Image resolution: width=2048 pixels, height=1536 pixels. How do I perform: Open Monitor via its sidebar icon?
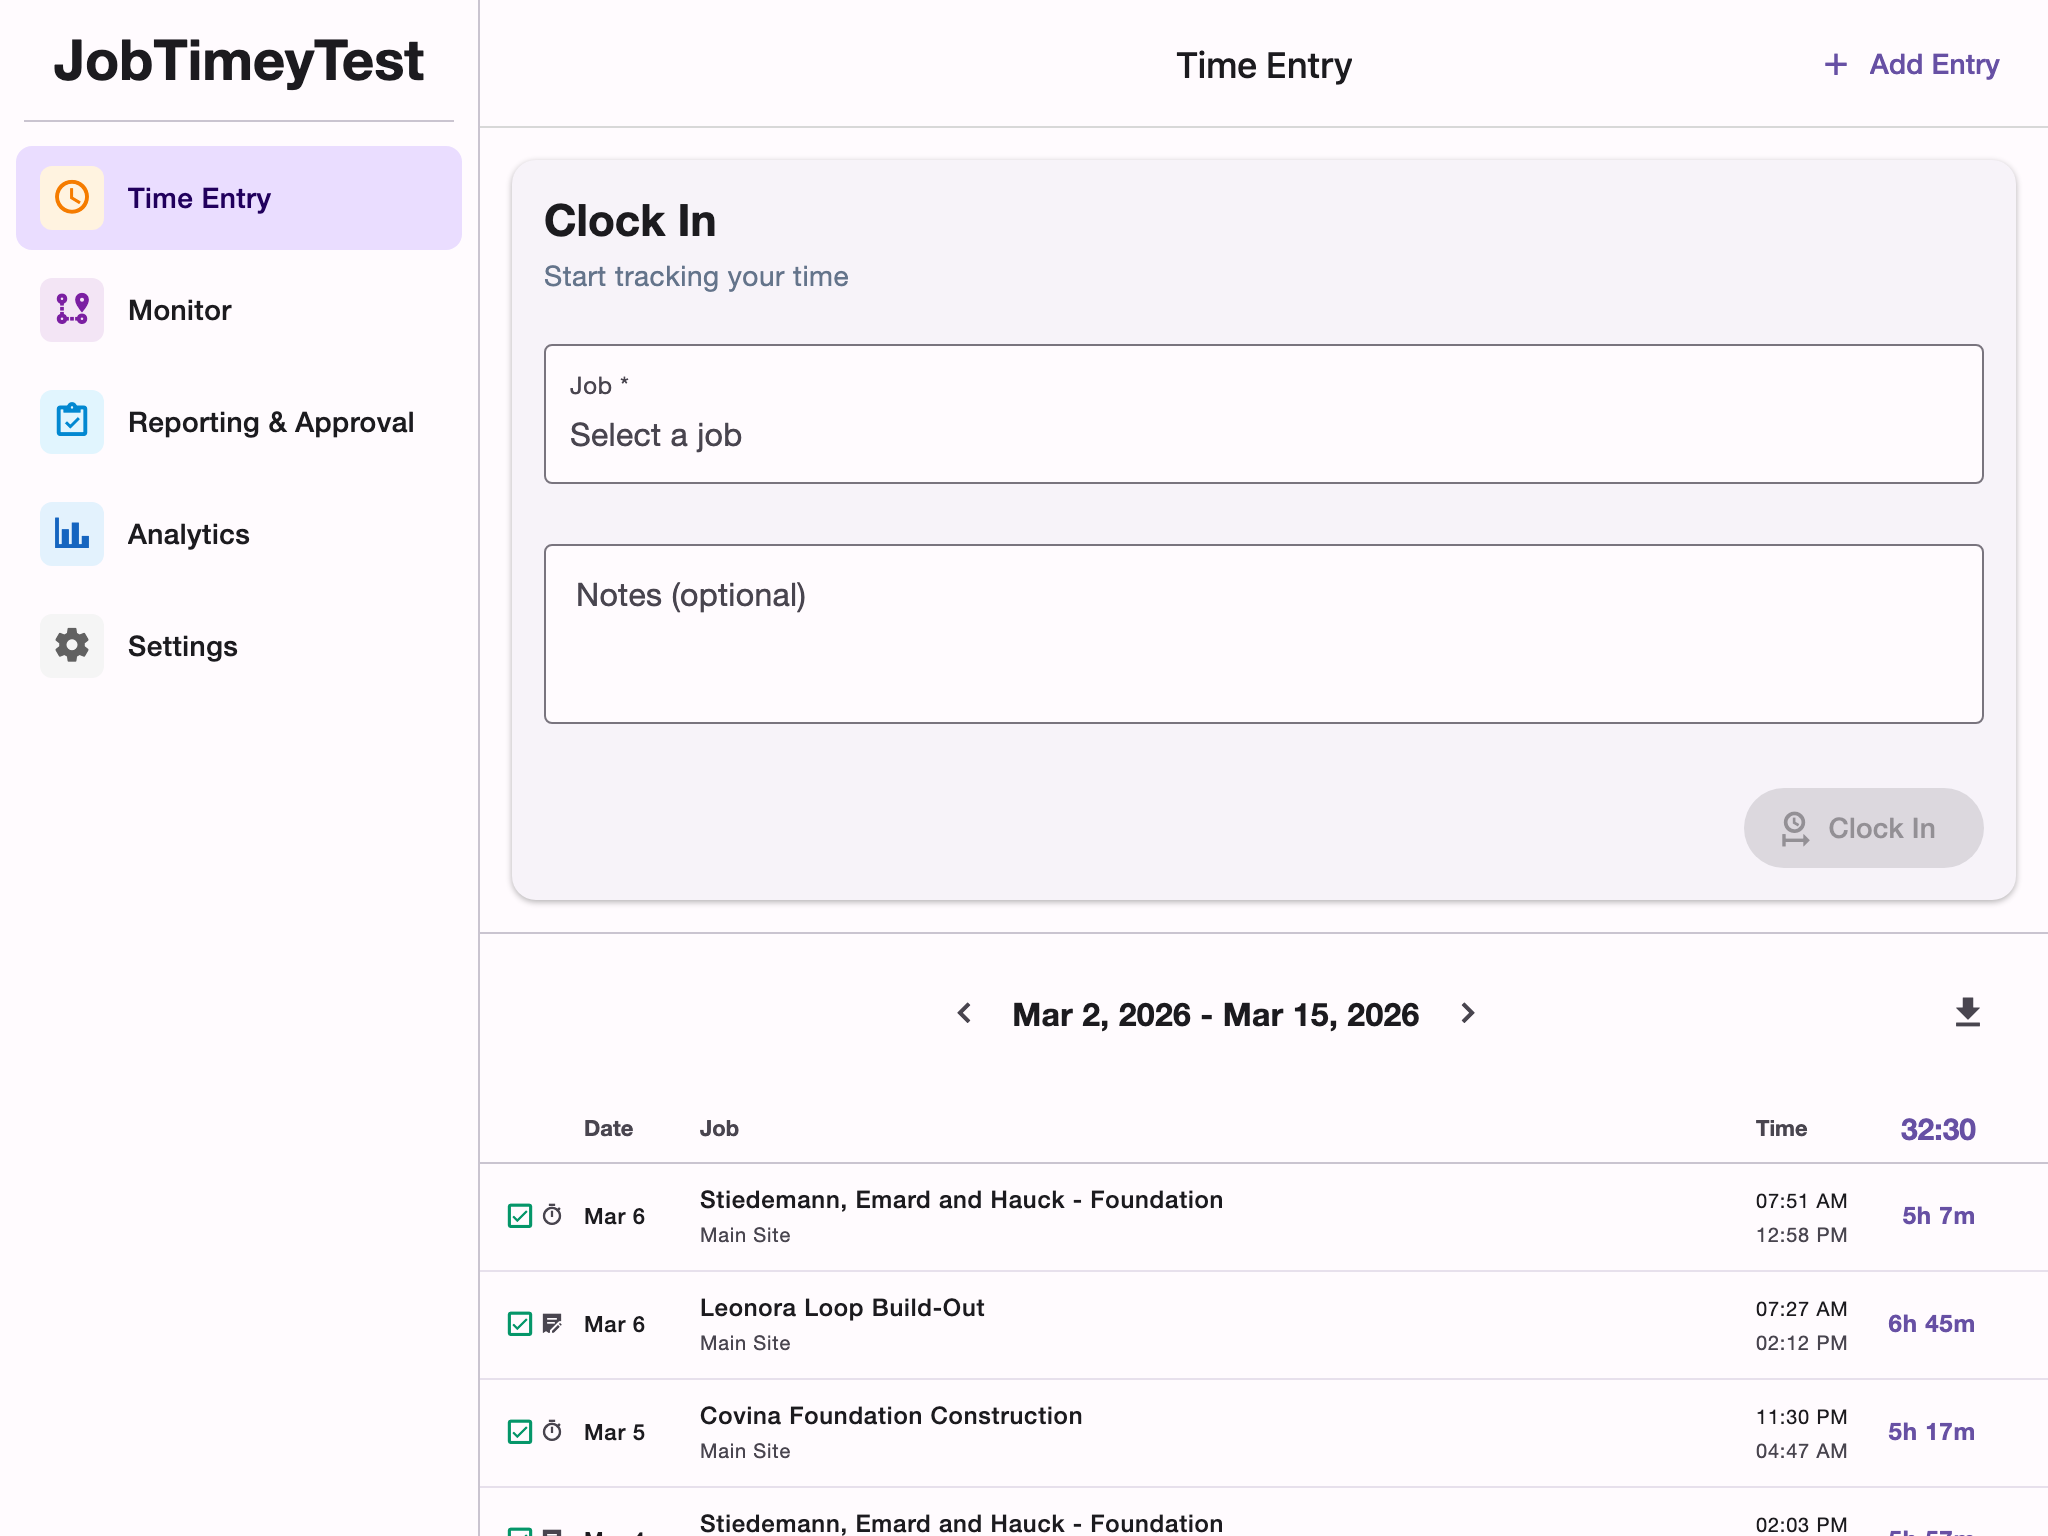(71, 310)
